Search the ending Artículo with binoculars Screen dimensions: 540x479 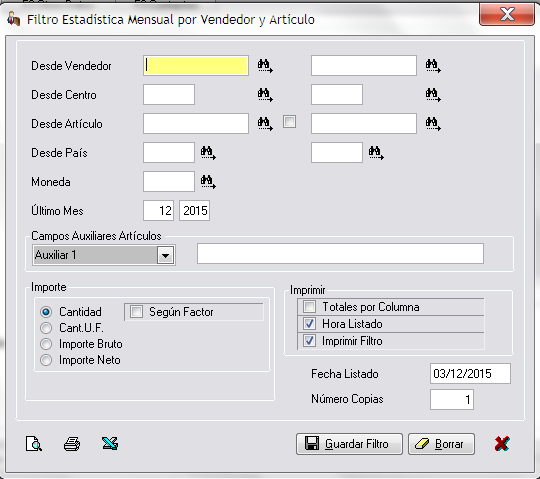click(433, 124)
